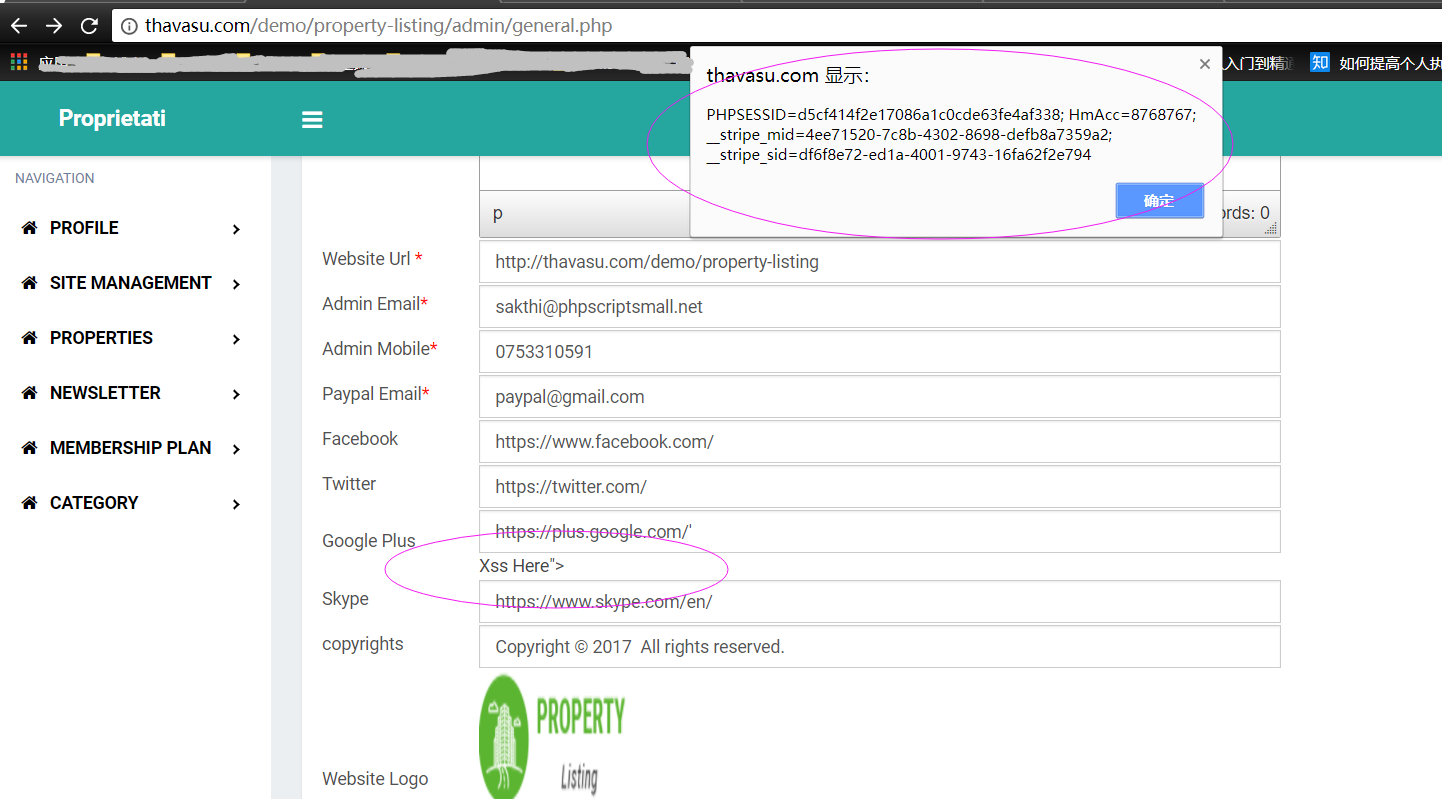Click the site info icon in address bar
The width and height of the screenshot is (1442, 799).
pos(129,27)
